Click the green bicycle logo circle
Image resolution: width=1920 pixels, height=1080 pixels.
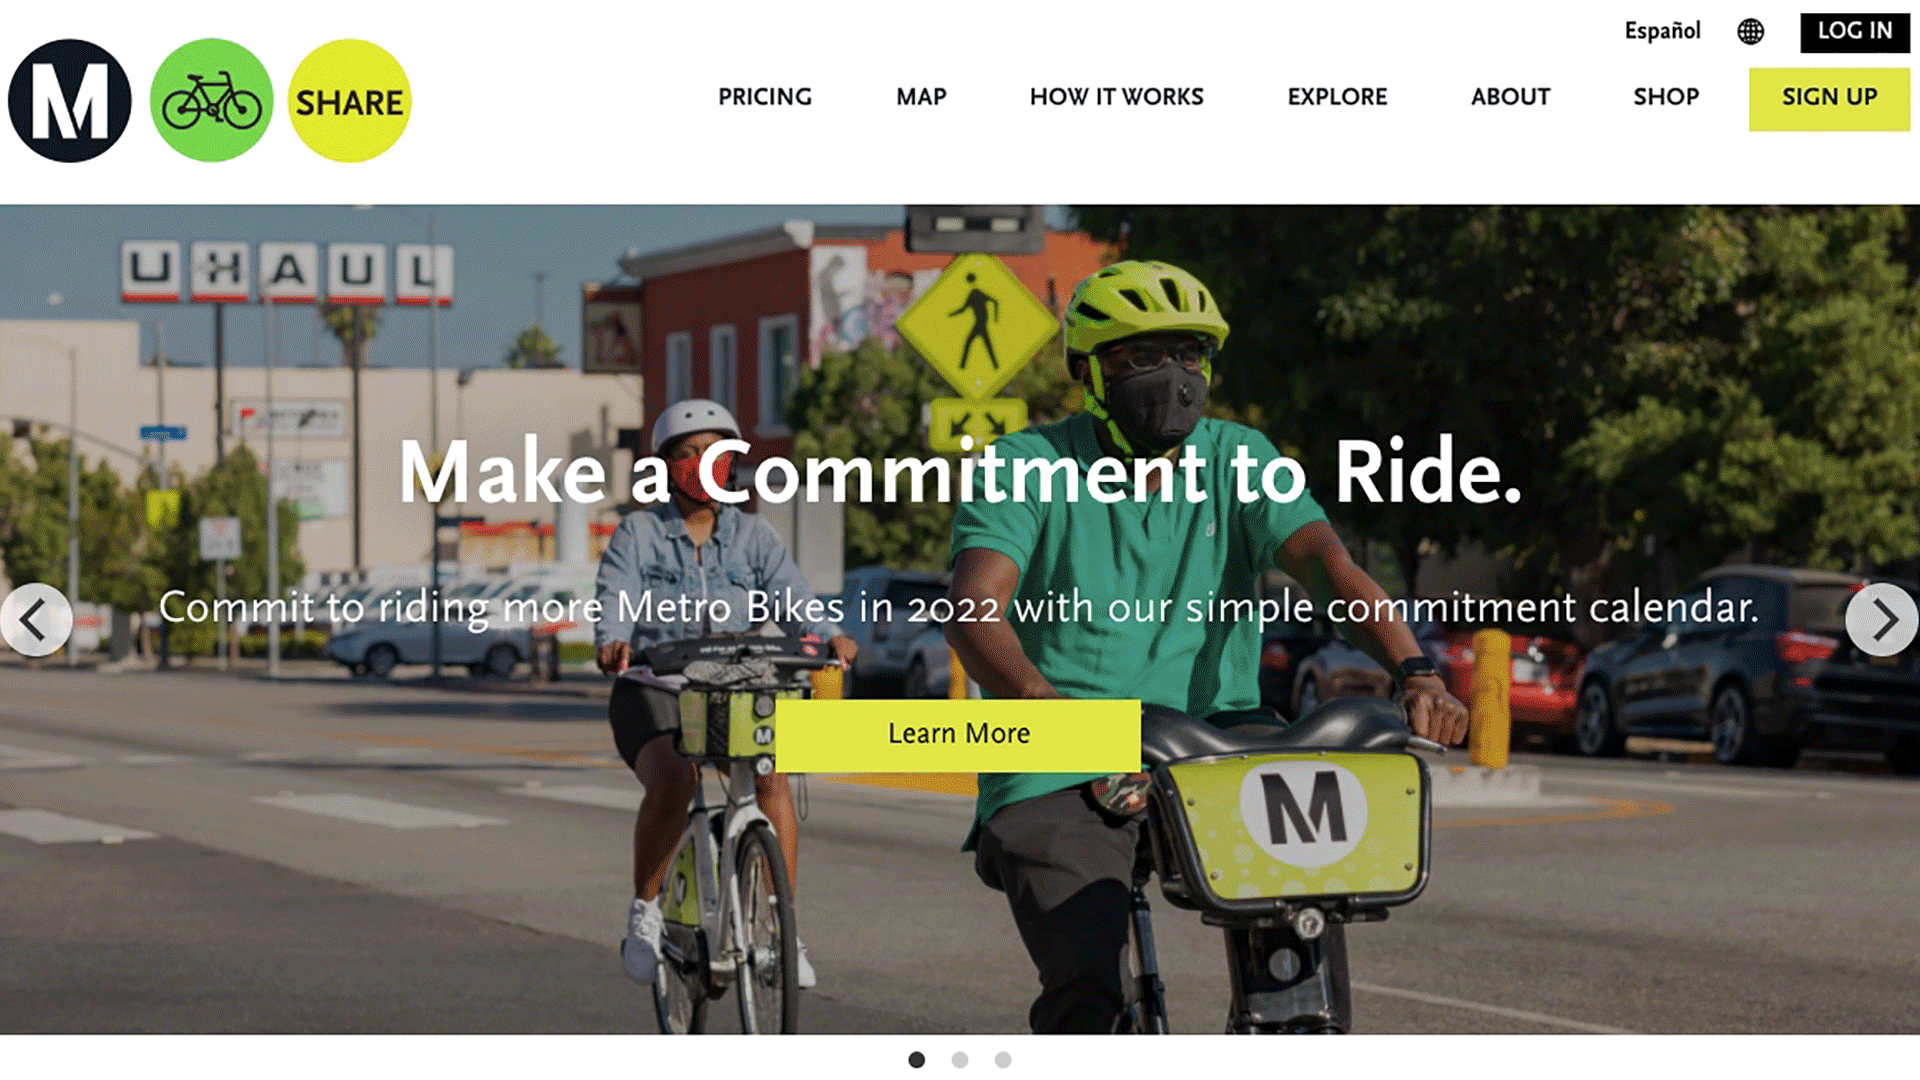point(211,101)
